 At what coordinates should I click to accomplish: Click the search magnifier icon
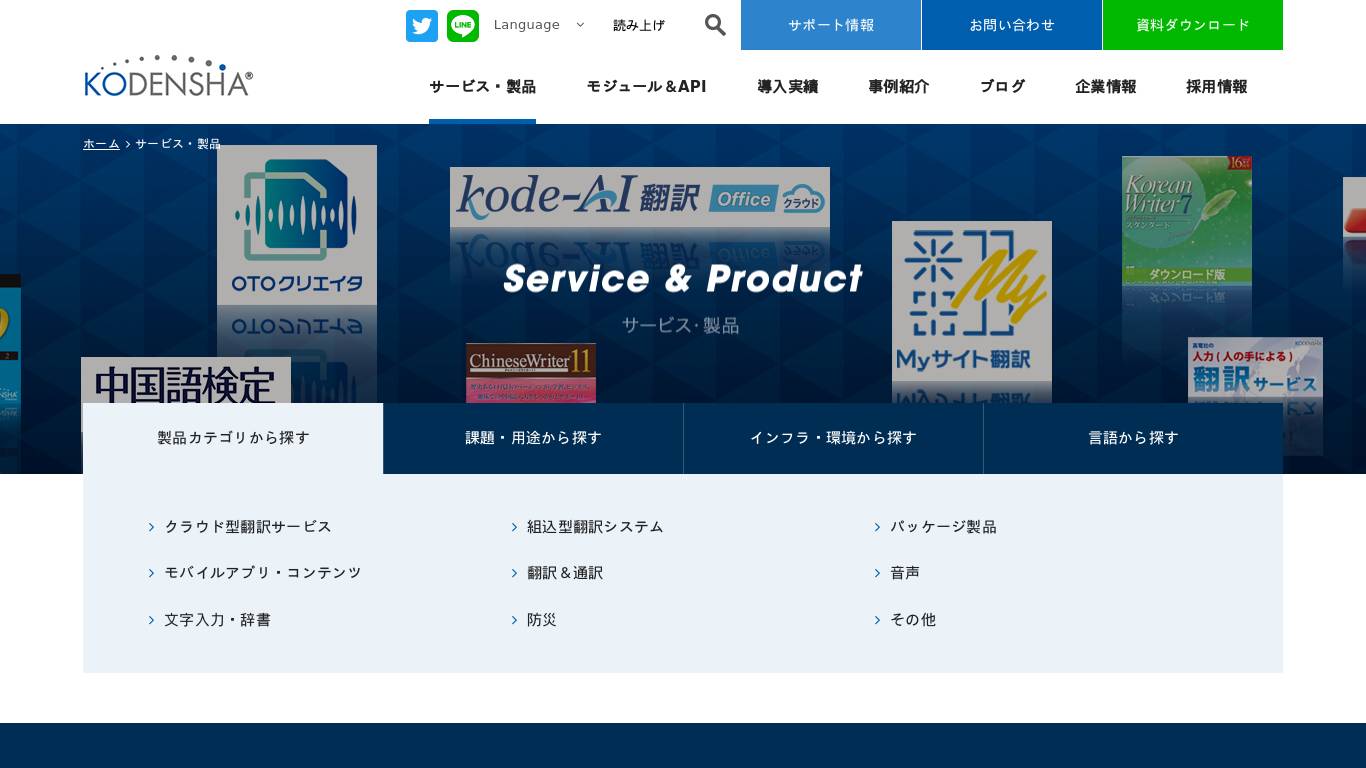pyautogui.click(x=715, y=25)
